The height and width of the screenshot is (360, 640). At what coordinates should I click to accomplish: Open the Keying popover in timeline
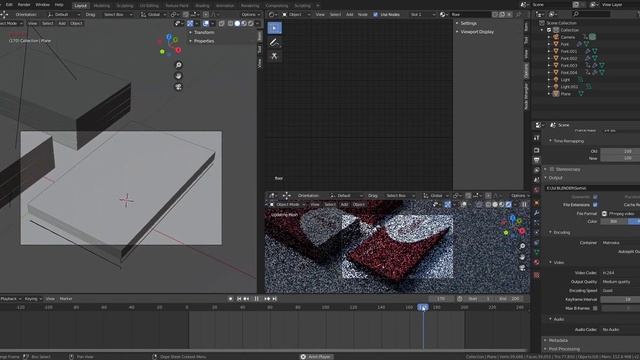click(33, 299)
